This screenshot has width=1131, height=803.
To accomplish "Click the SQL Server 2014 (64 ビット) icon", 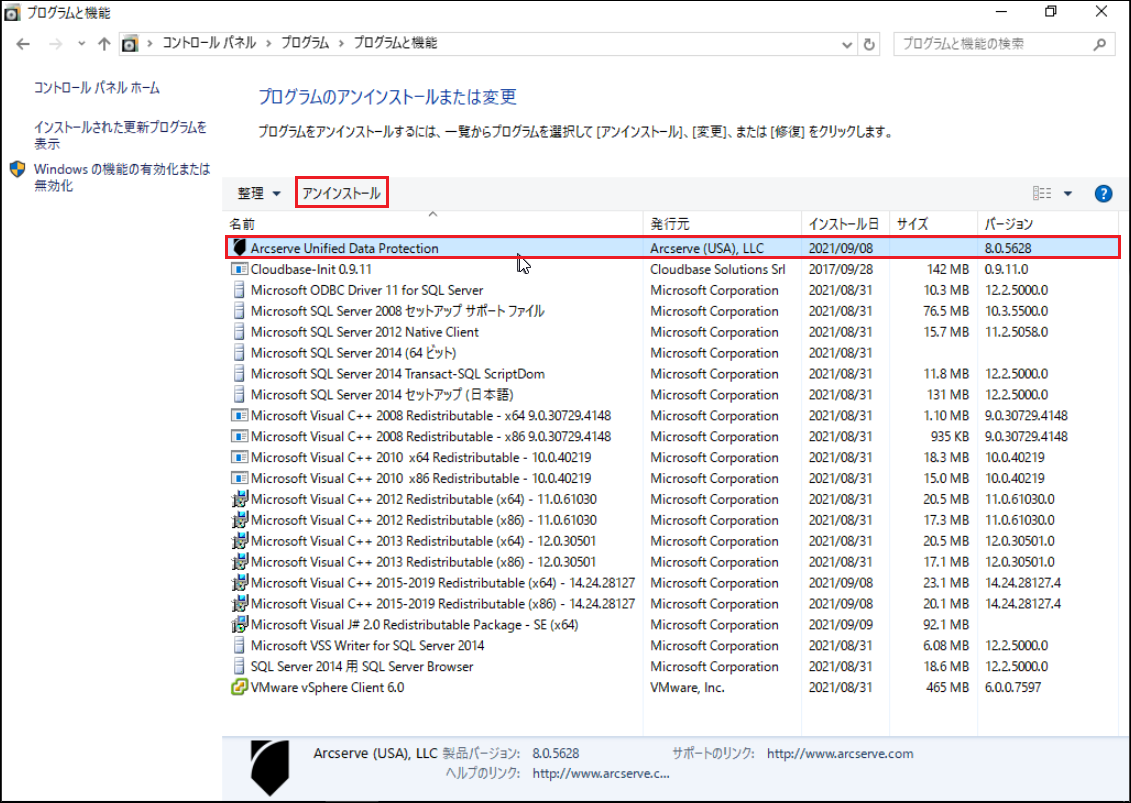I will [239, 353].
